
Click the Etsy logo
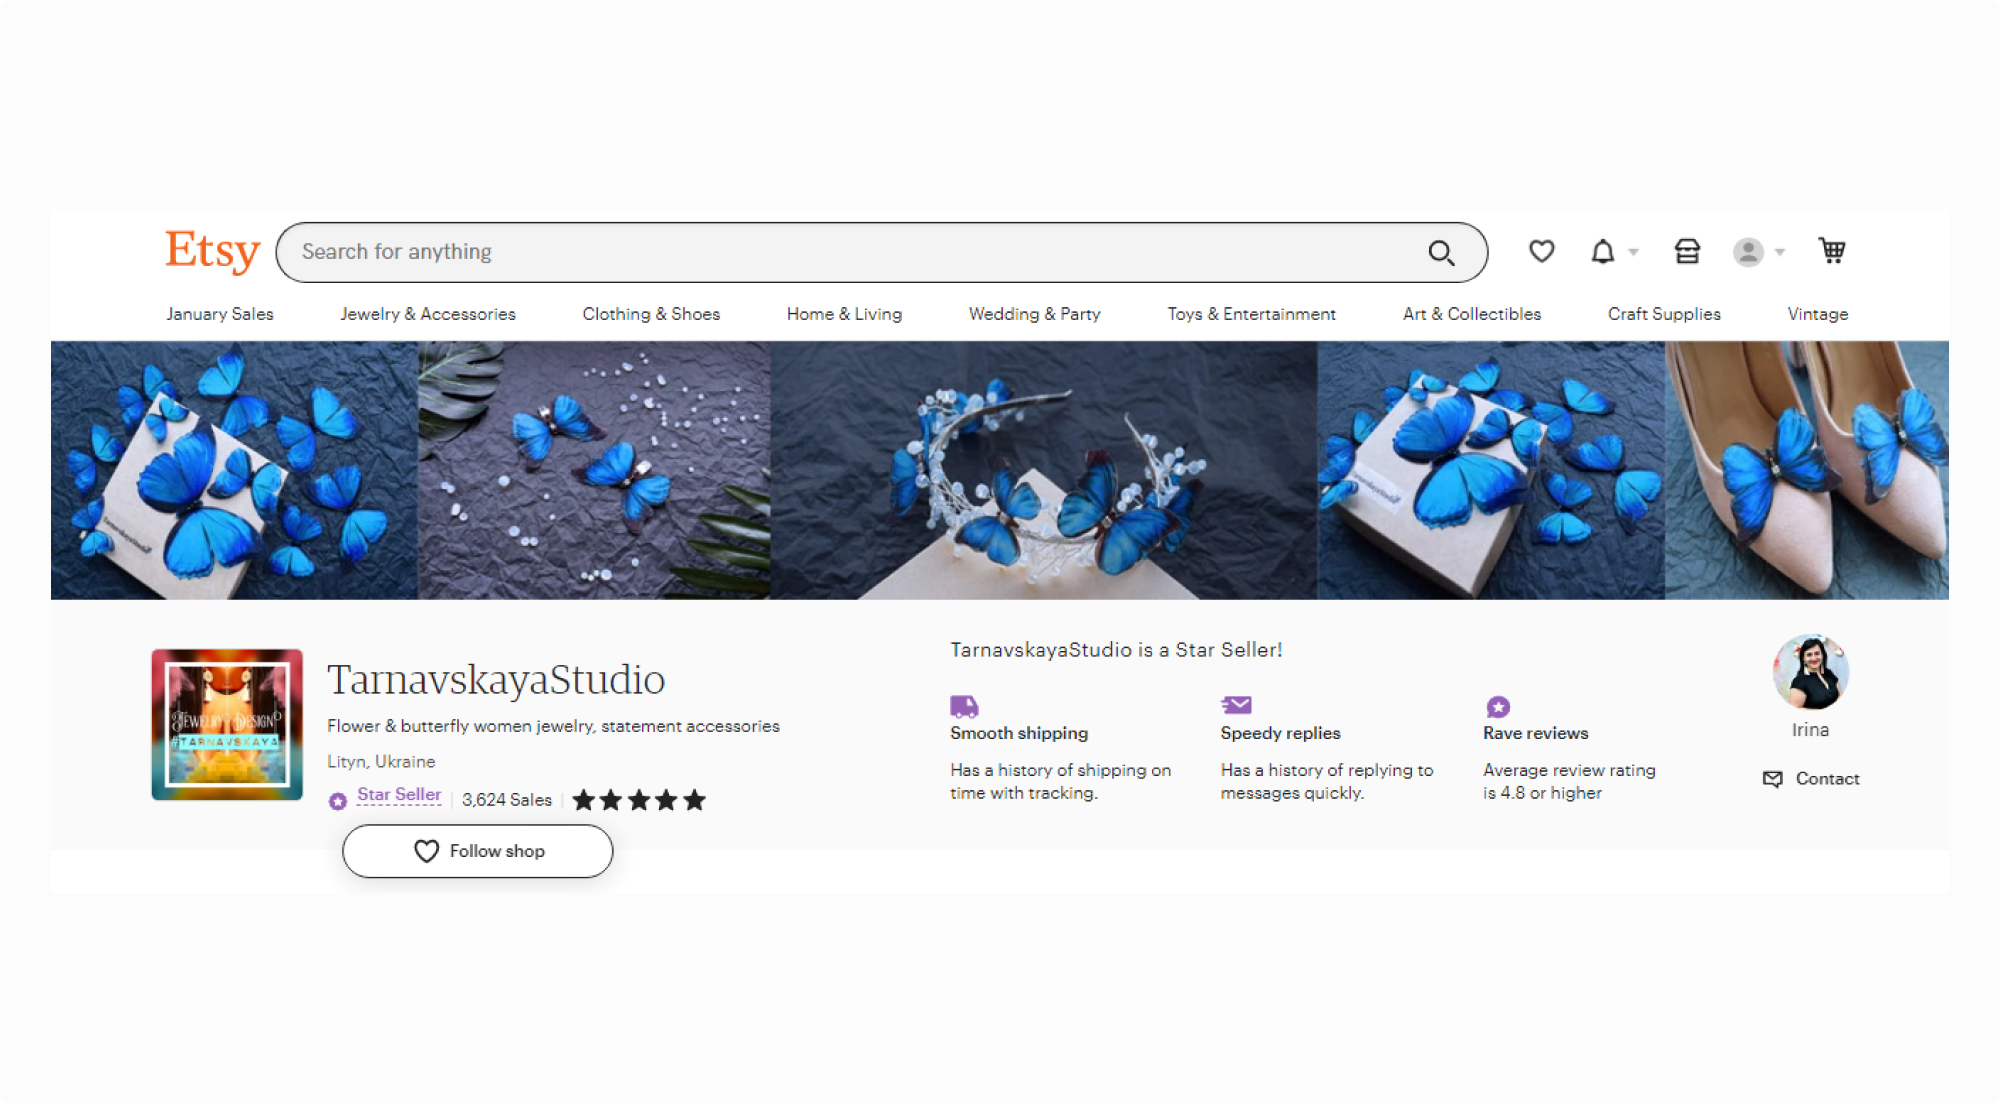click(212, 250)
